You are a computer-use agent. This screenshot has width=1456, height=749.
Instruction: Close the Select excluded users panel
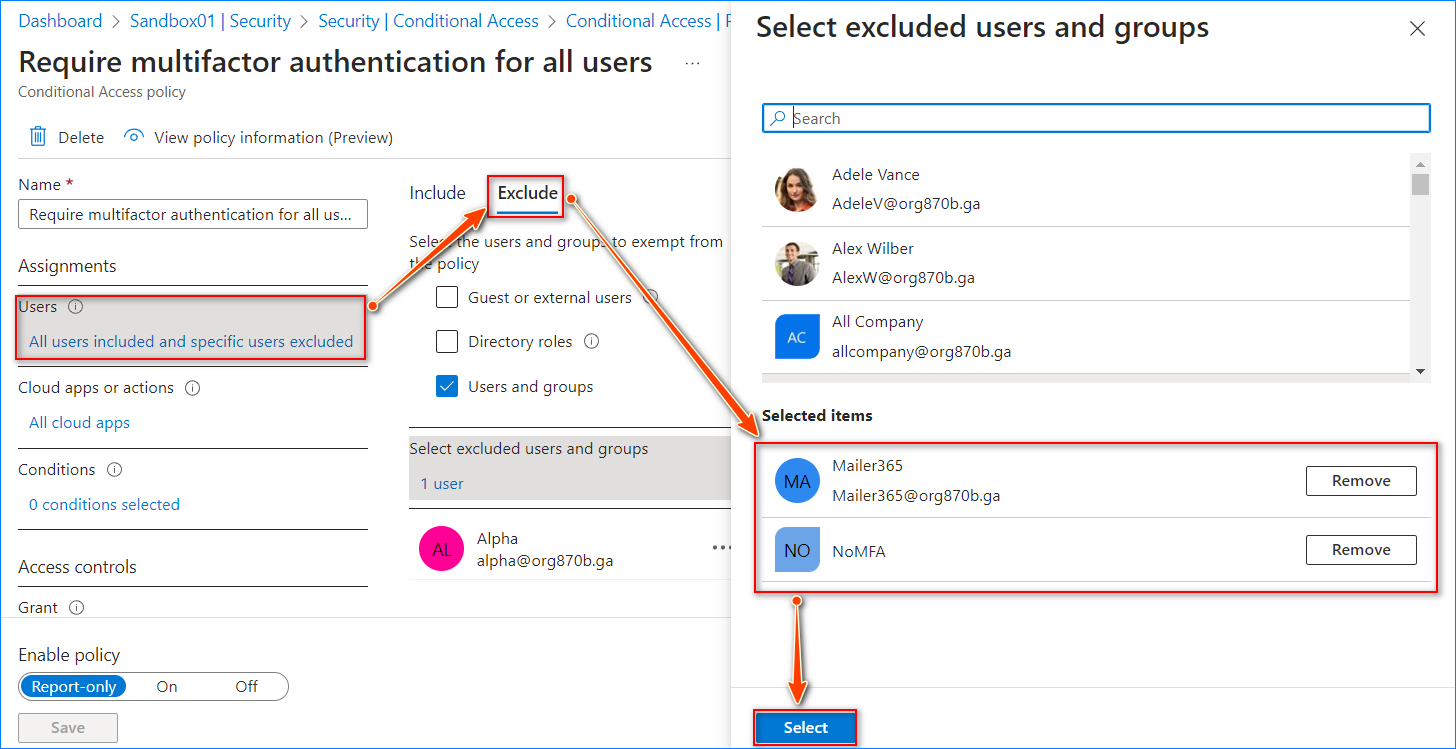pos(1417,29)
